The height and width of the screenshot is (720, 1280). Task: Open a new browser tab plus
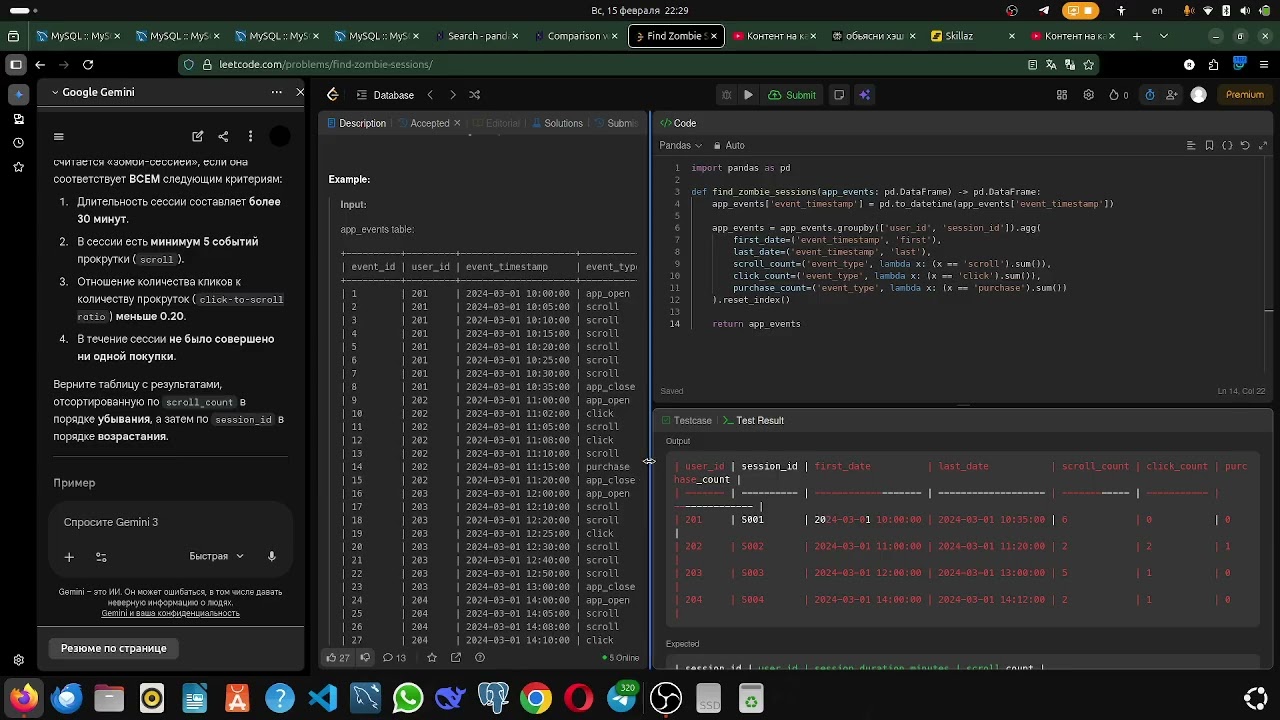[x=1136, y=36]
